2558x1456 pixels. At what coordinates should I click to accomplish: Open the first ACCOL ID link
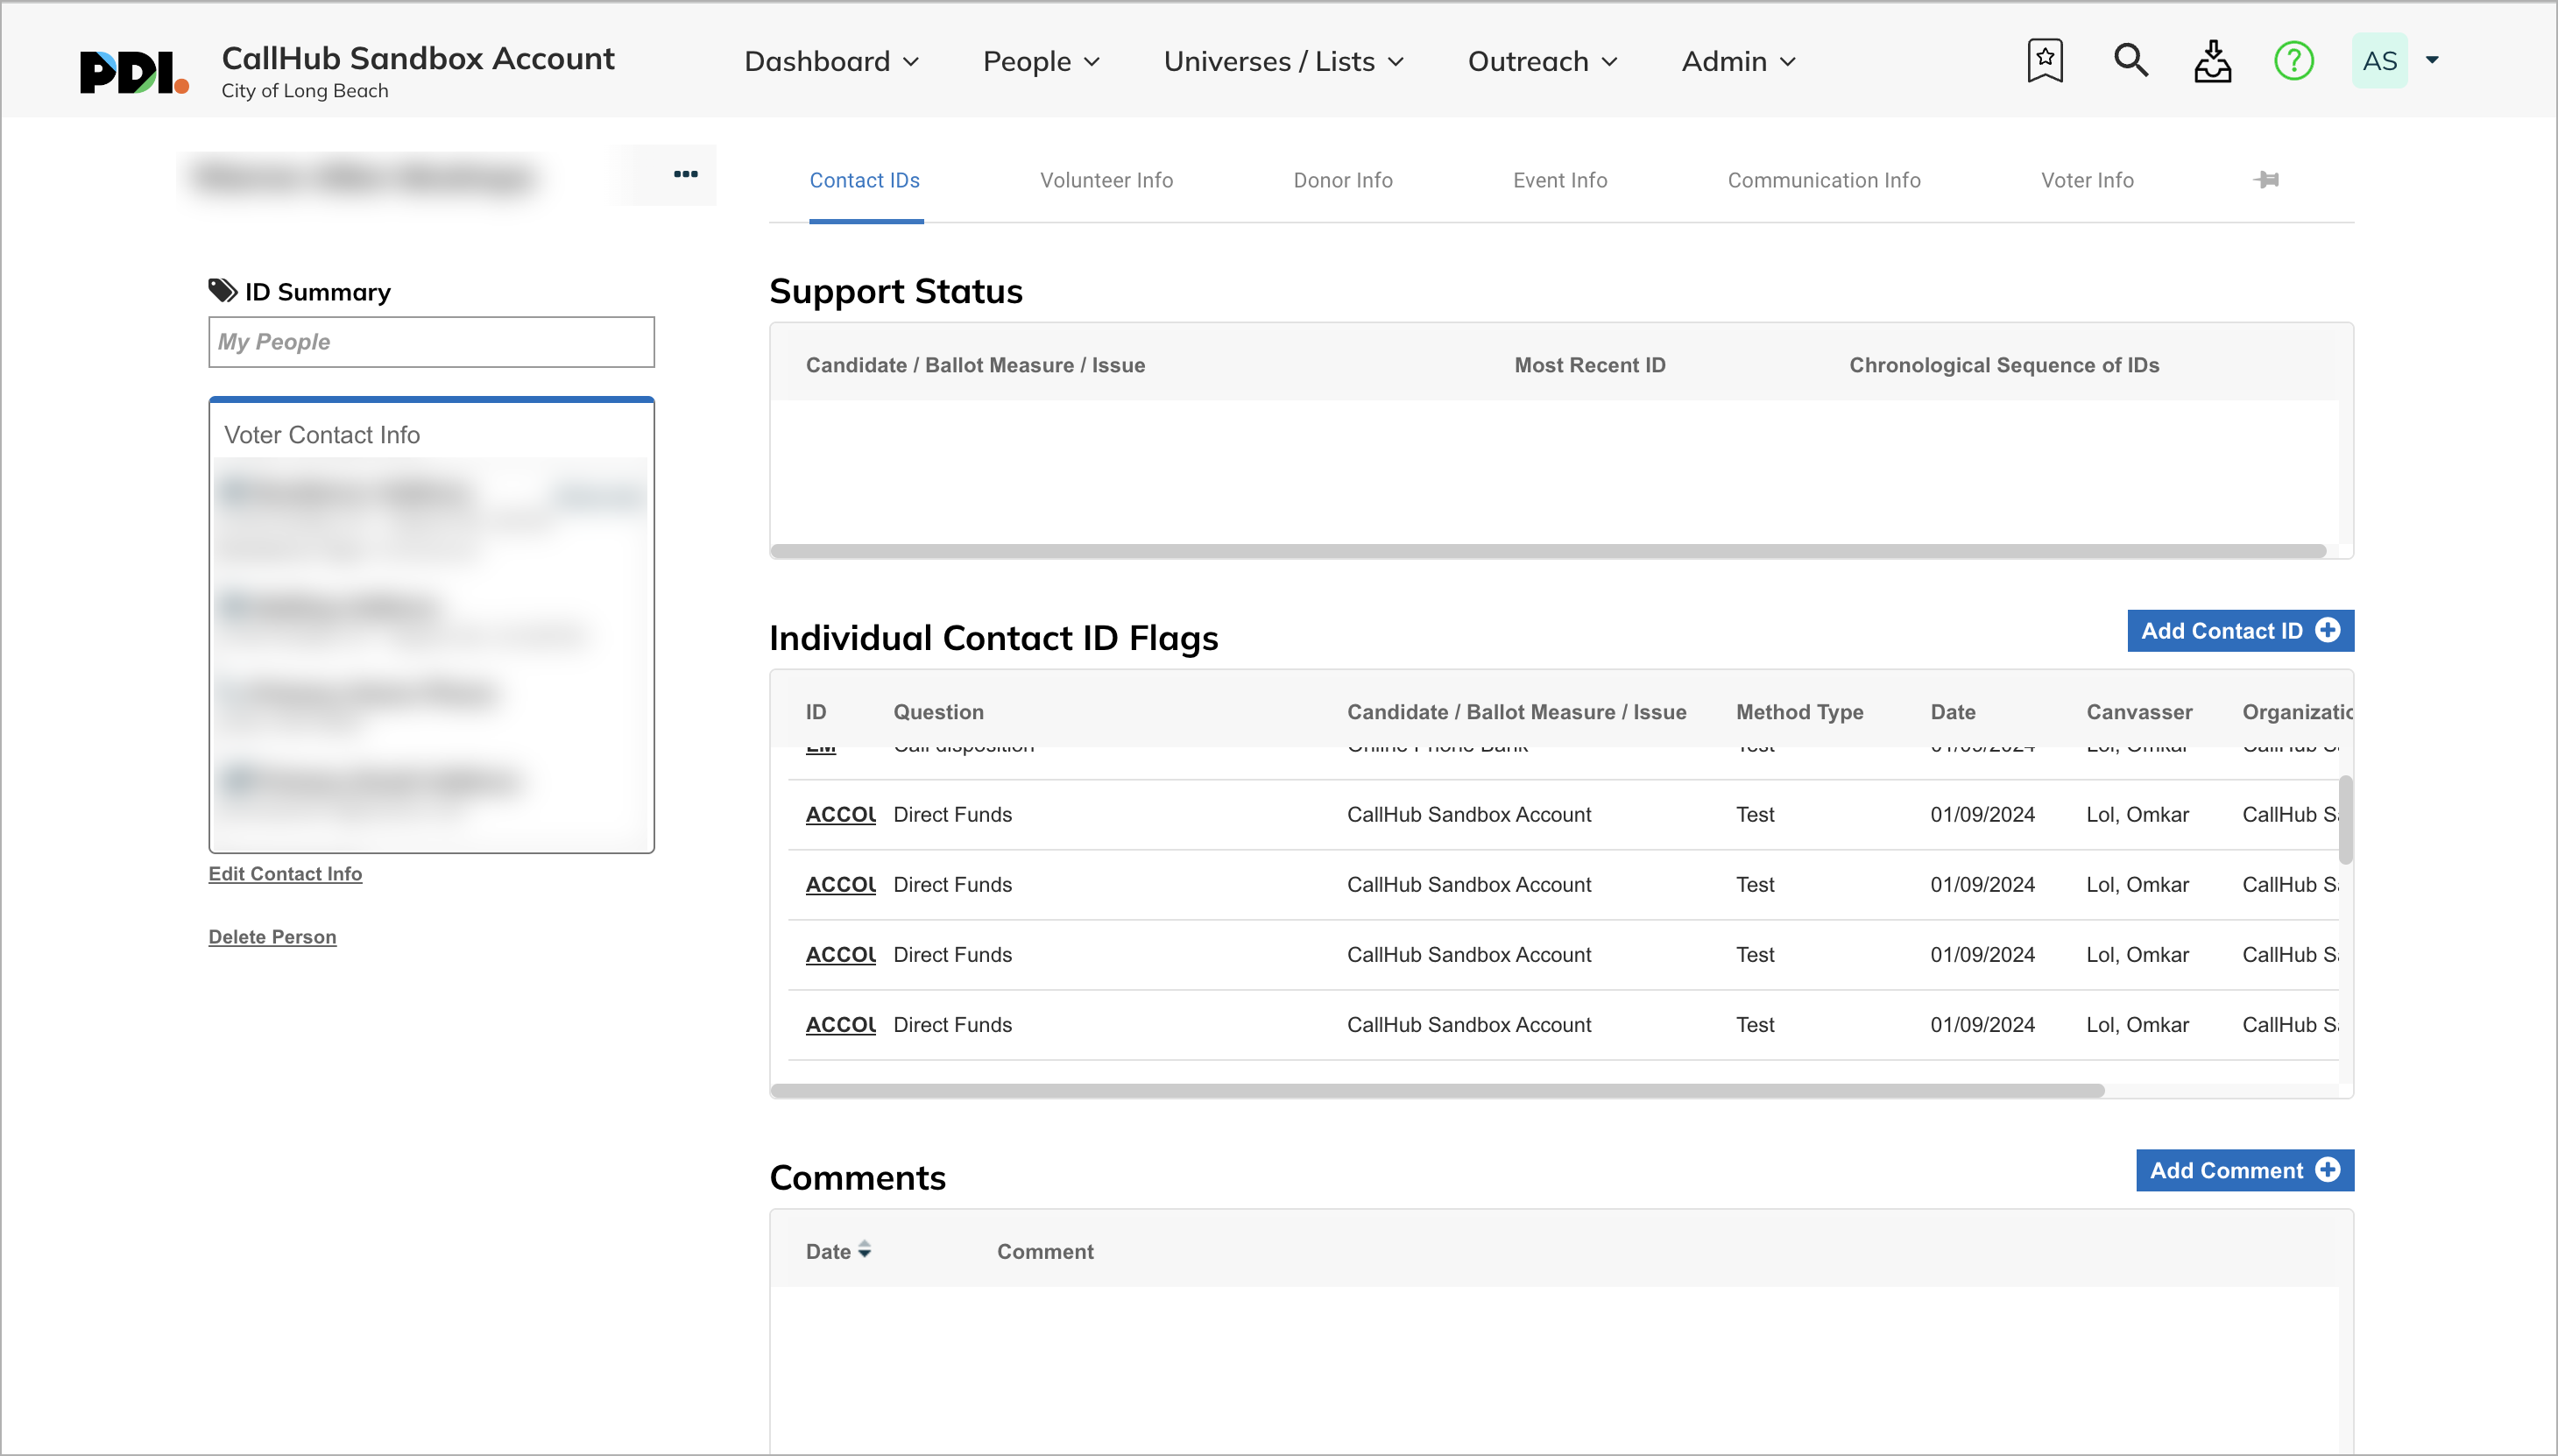point(841,814)
